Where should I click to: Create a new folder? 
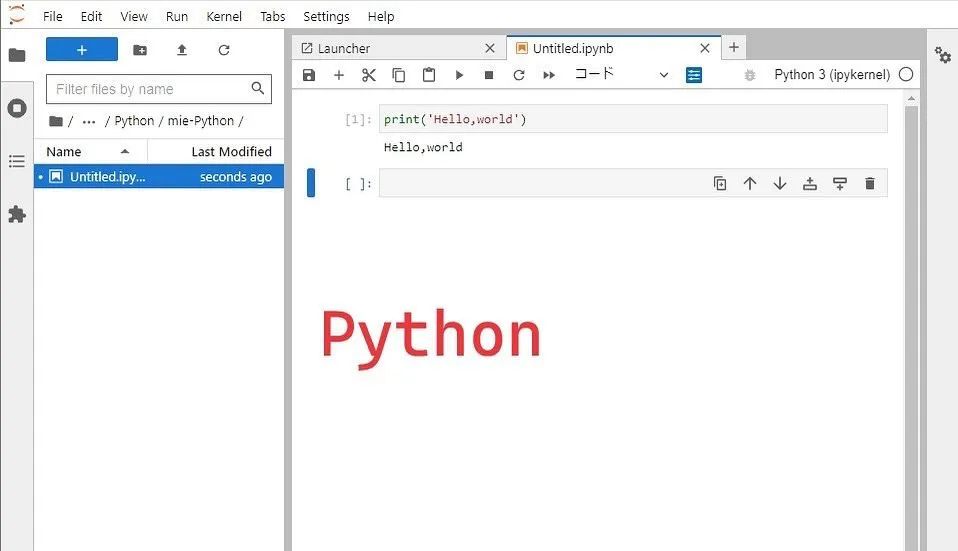tap(140, 50)
